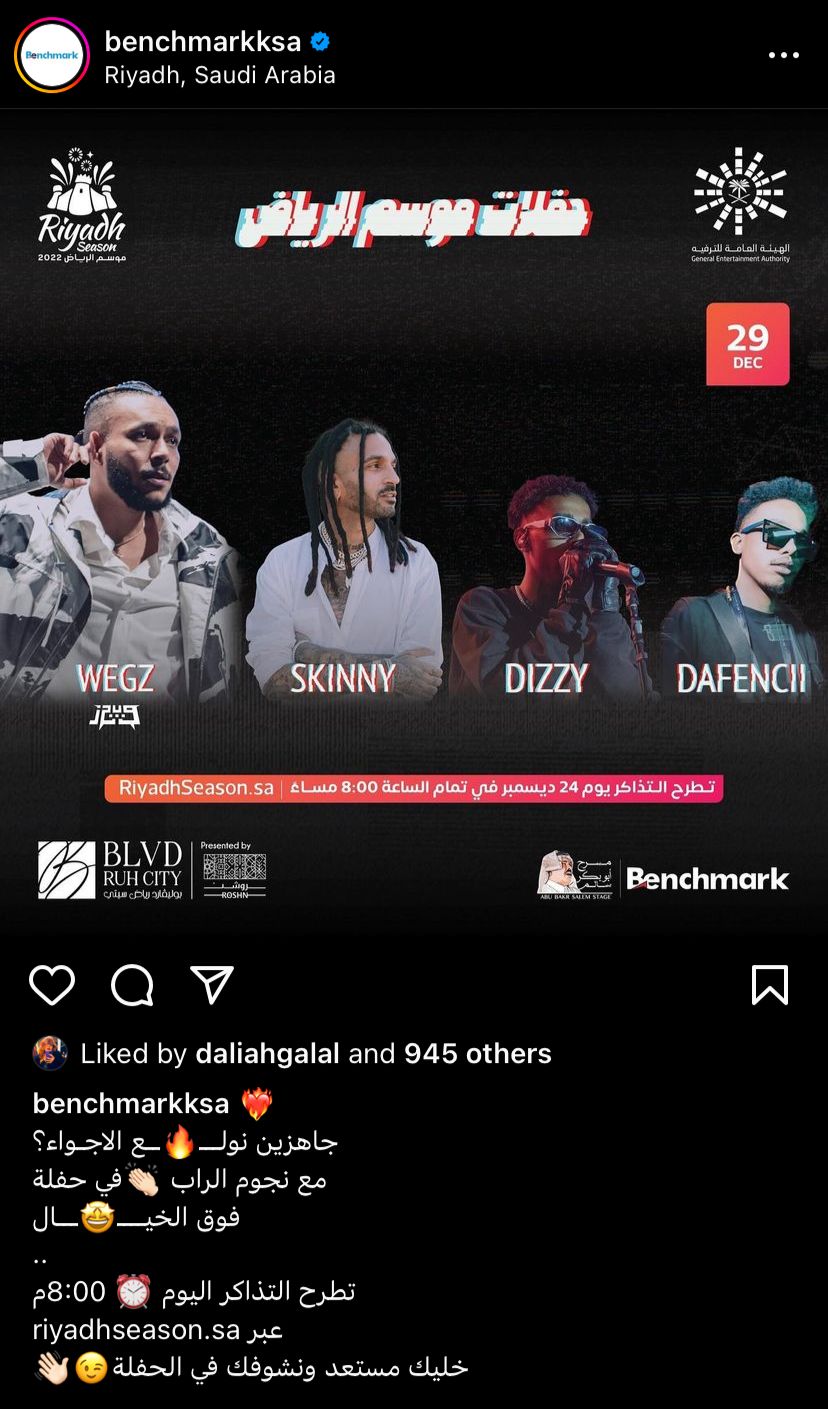View the list of 945 others who liked
This screenshot has width=828, height=1409.
478,1053
